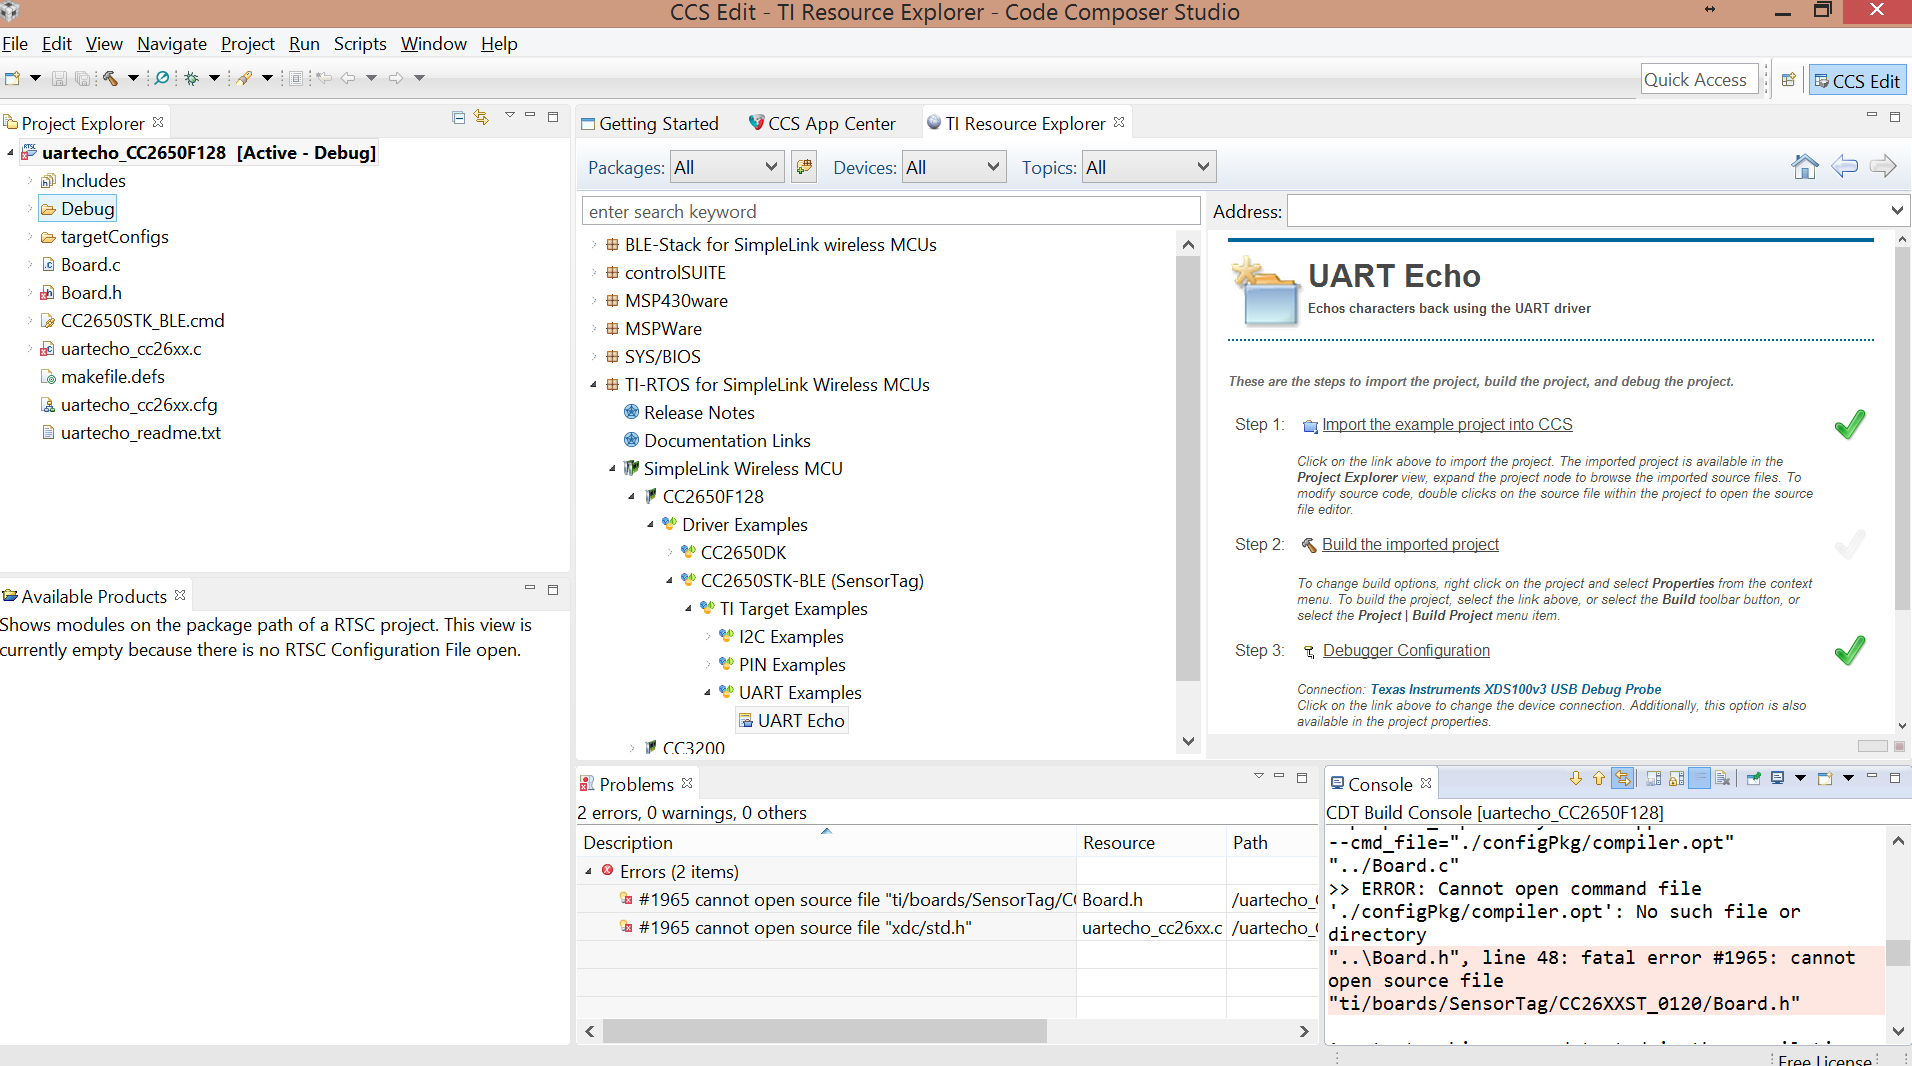Select UART Echo in resource tree
This screenshot has width=1912, height=1066.
click(792, 720)
